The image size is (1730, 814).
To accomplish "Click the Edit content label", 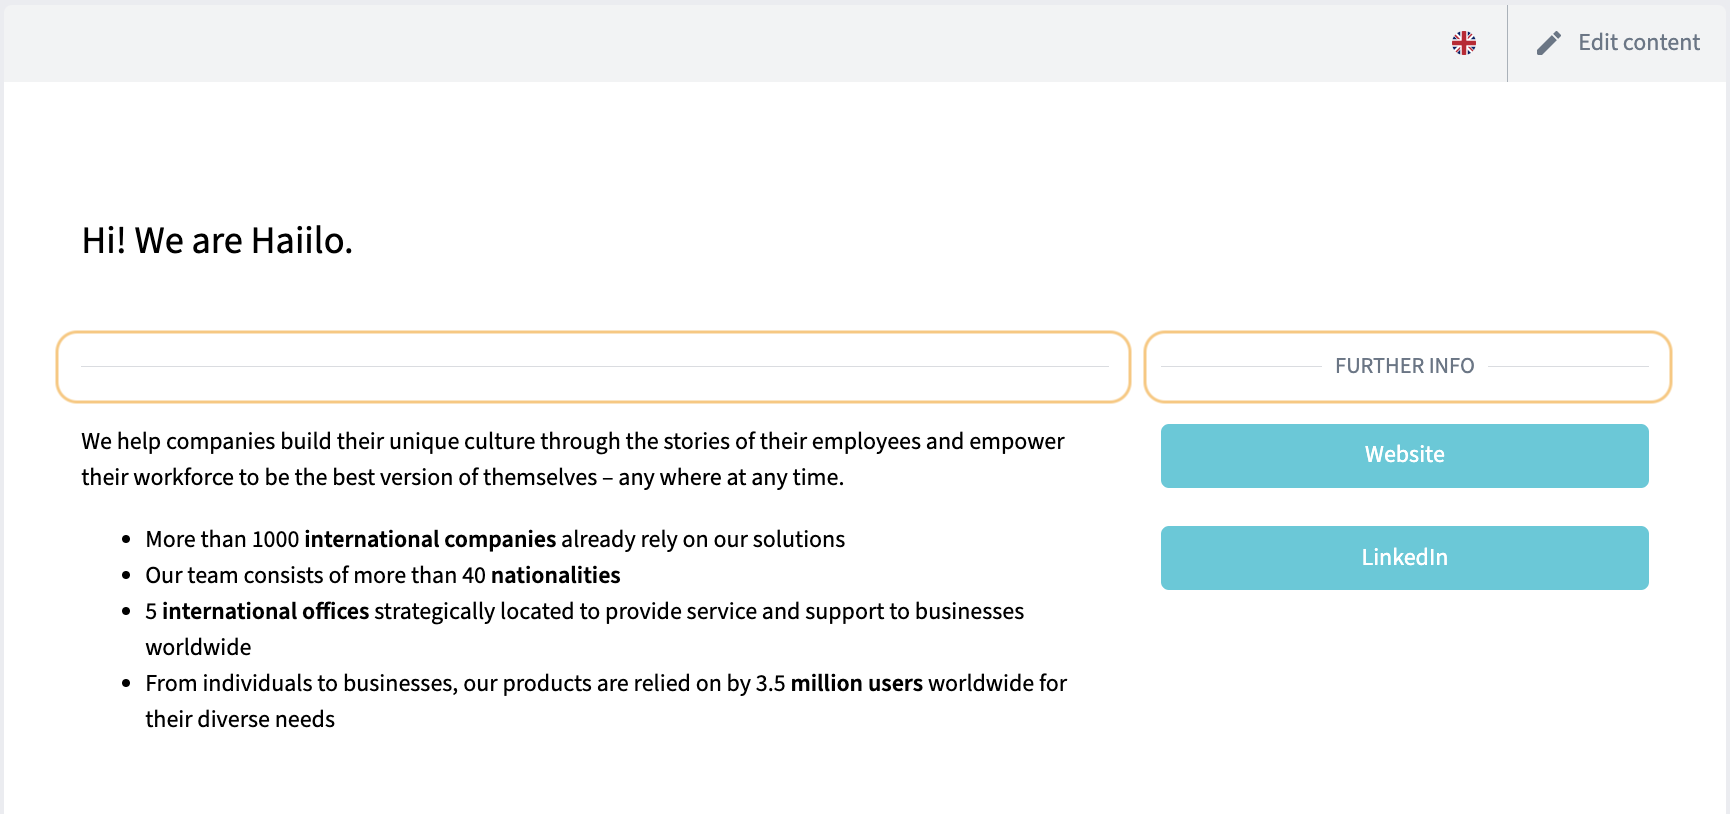I will click(x=1638, y=43).
